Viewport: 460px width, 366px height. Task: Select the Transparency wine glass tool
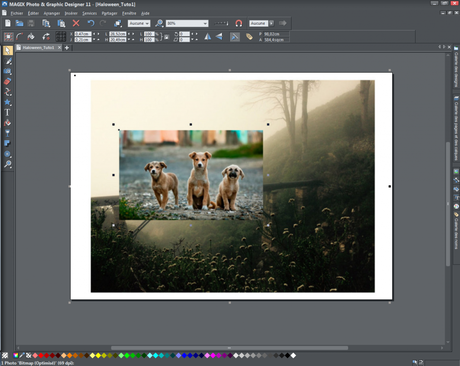click(x=8, y=133)
